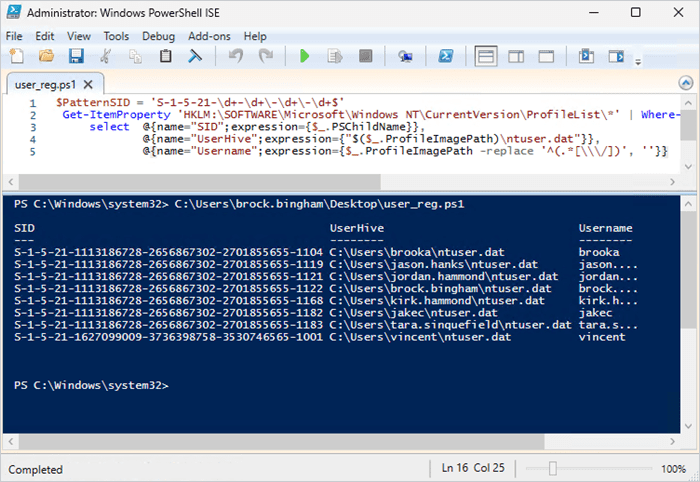700x482 pixels.
Task: Click the SID ending in 1121
Action: coord(168,276)
